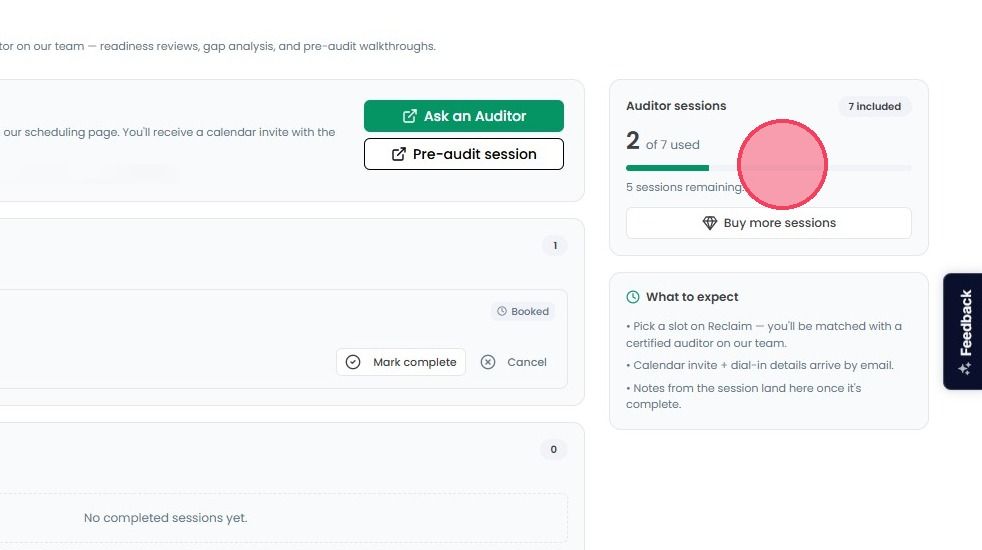
Task: Click the 7 included badge
Action: (x=874, y=106)
